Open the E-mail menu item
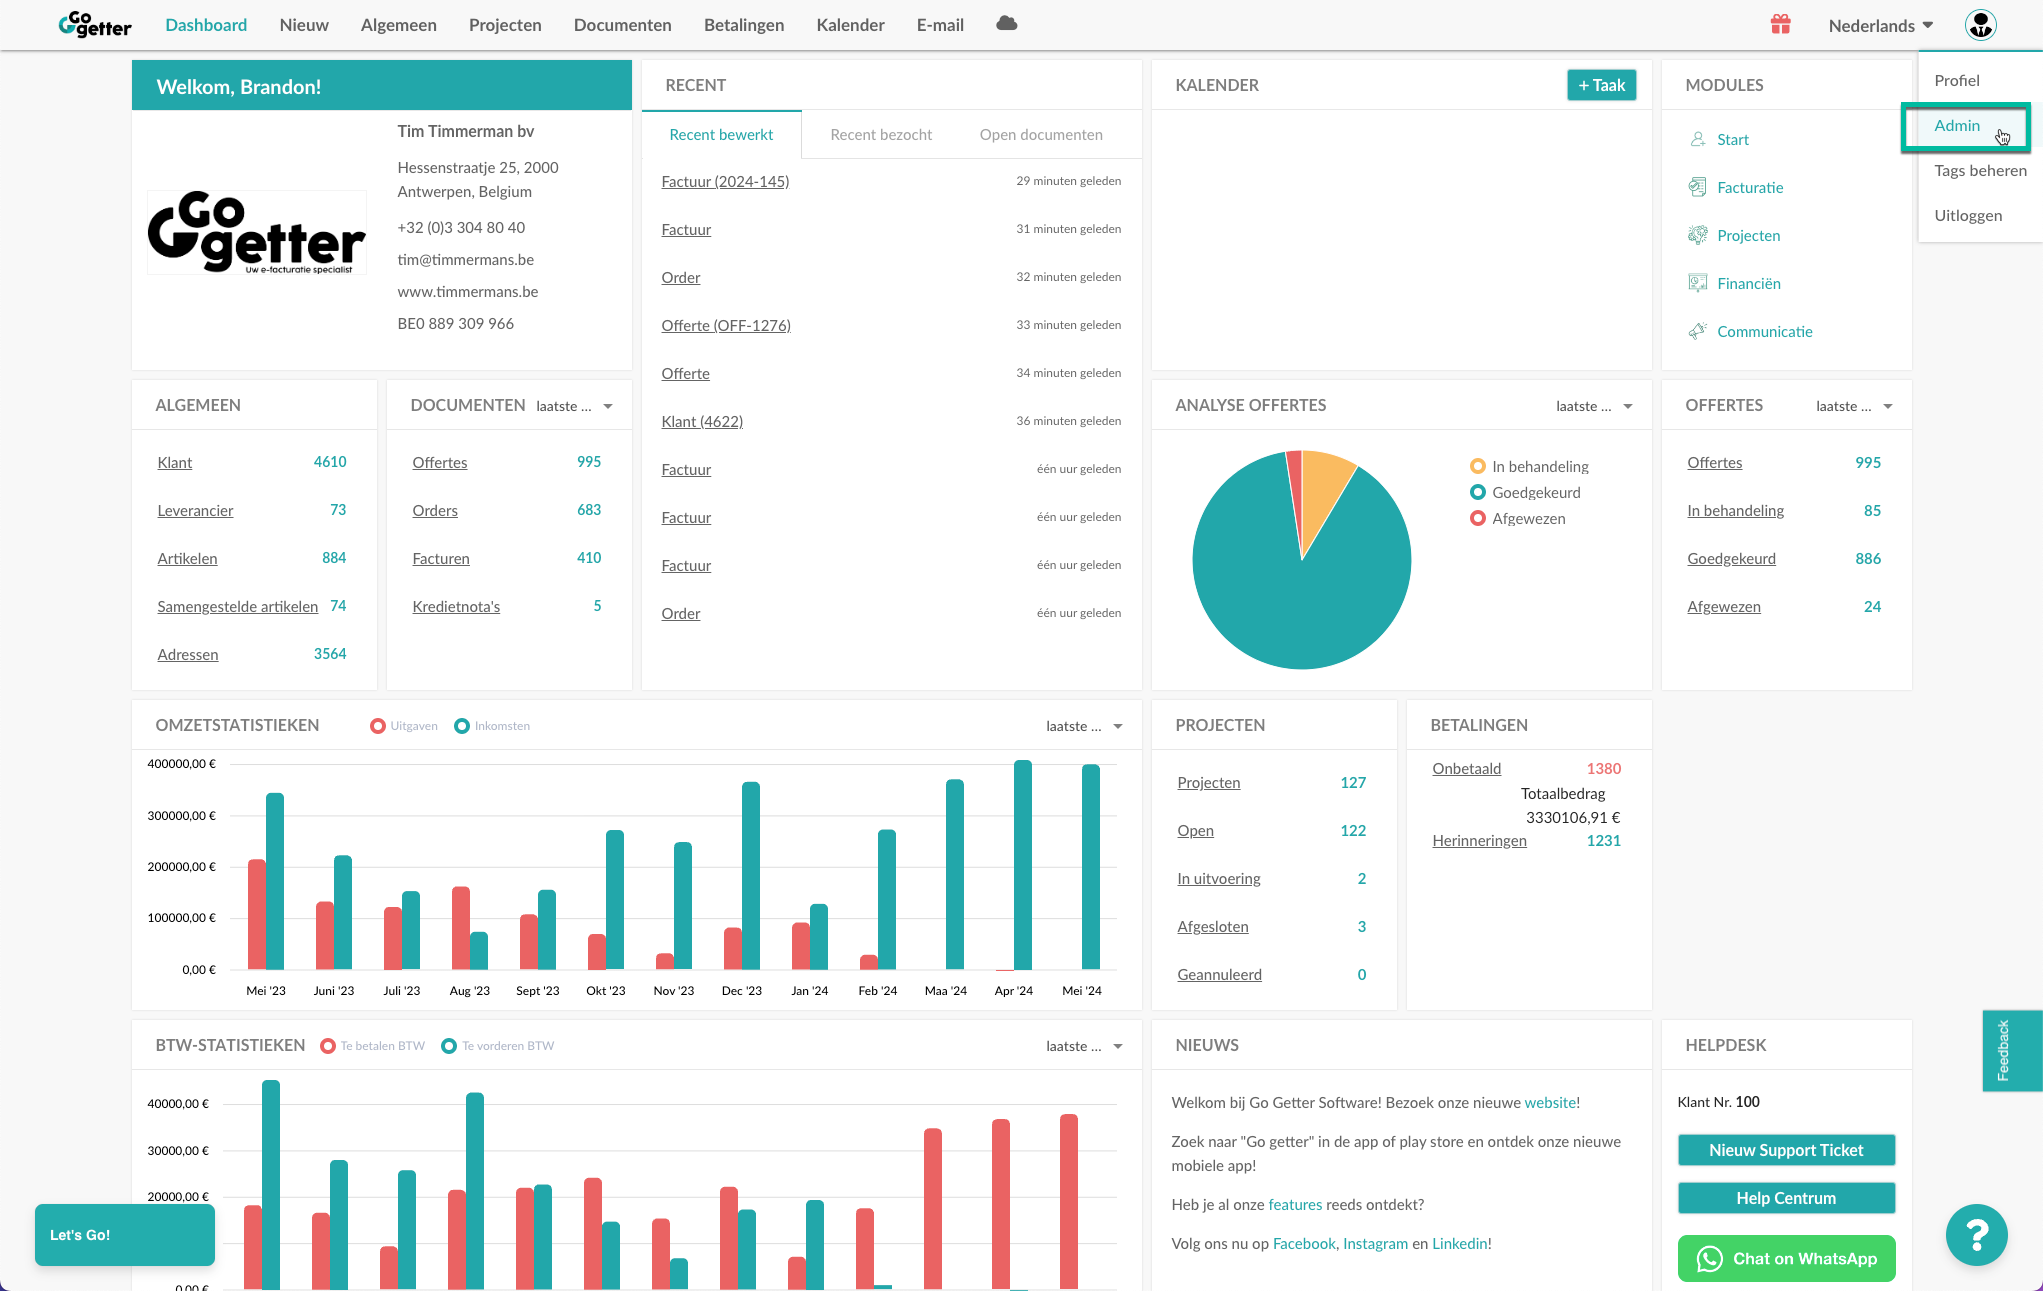The width and height of the screenshot is (2043, 1291). (940, 25)
